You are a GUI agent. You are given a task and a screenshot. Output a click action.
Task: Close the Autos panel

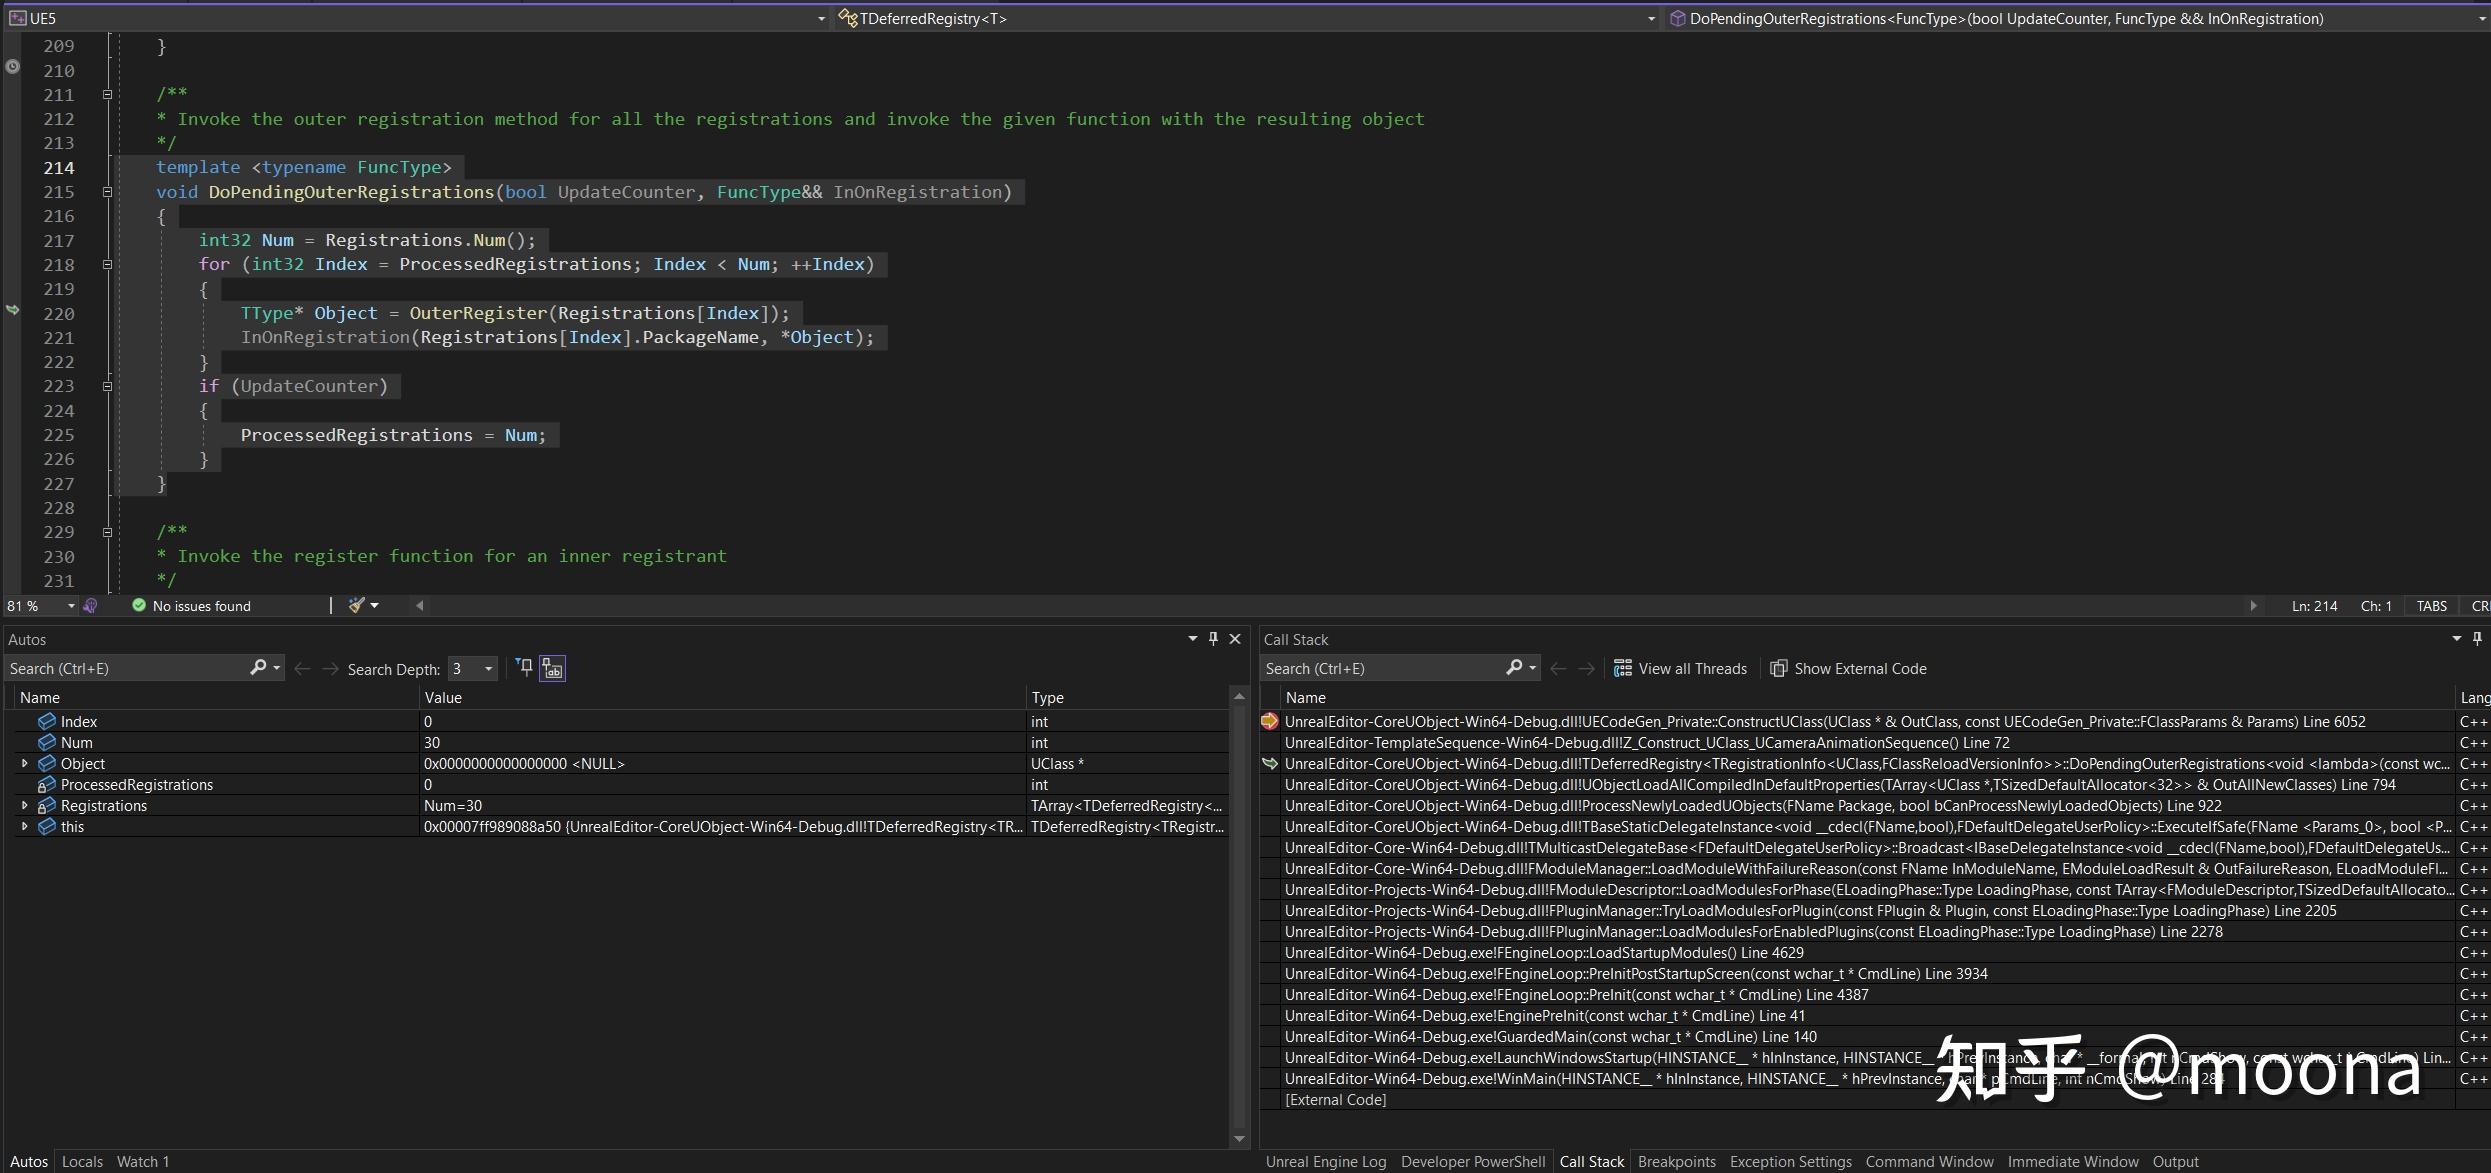coord(1235,639)
